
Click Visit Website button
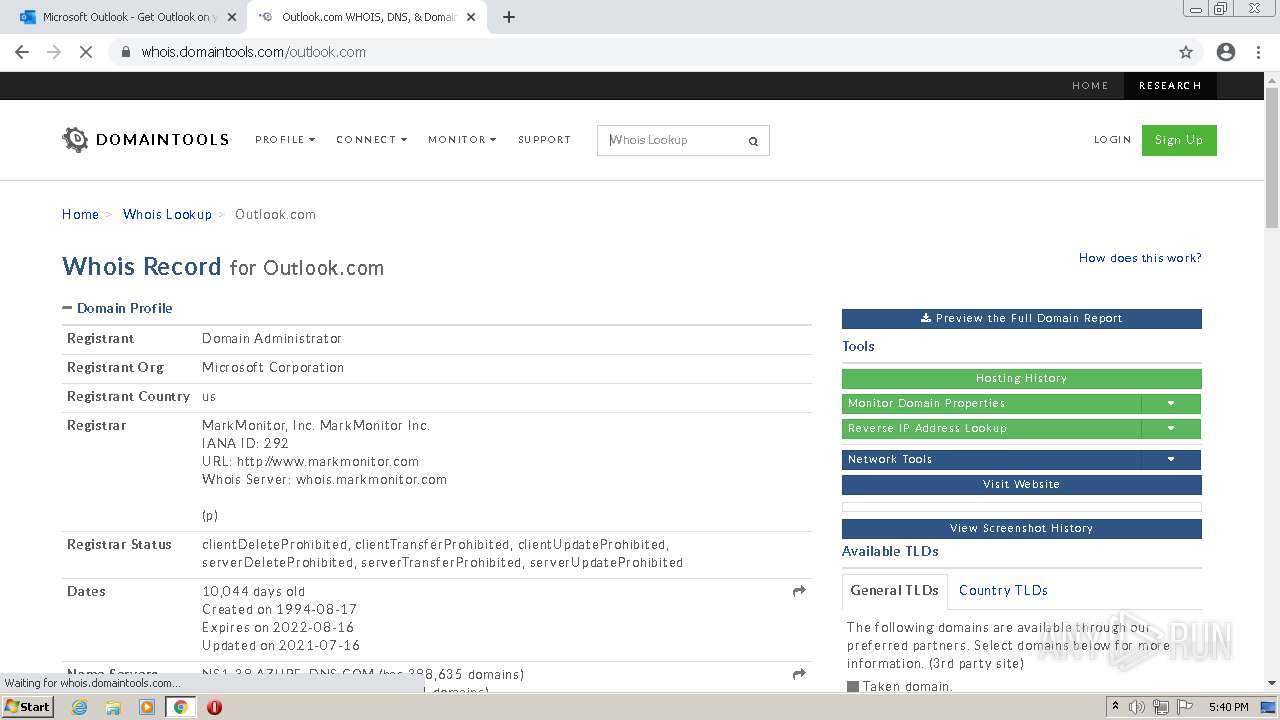pos(1021,484)
